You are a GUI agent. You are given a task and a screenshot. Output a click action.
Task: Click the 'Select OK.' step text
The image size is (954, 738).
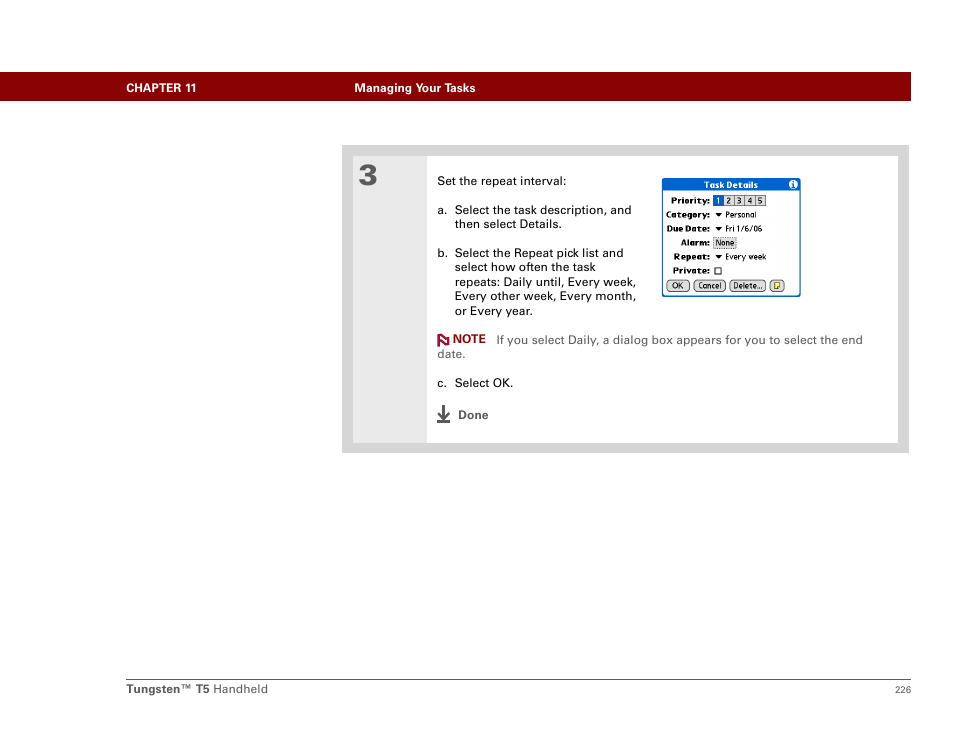(484, 383)
